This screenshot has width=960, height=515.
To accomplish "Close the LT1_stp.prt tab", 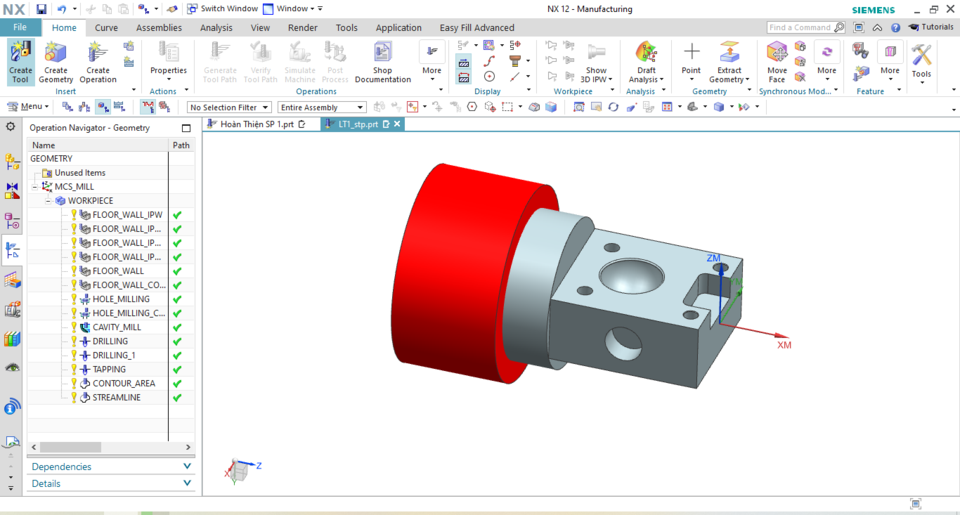I will 397,124.
